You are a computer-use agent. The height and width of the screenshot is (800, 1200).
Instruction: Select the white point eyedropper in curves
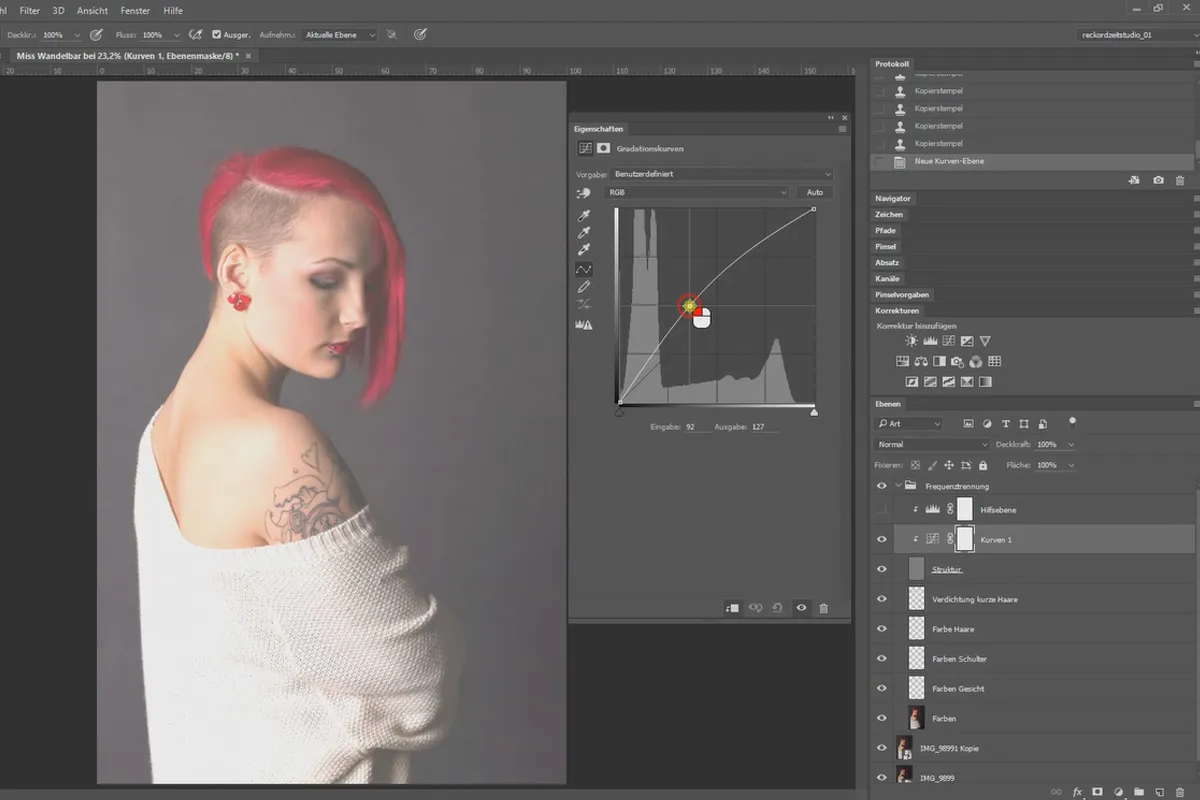(x=585, y=250)
